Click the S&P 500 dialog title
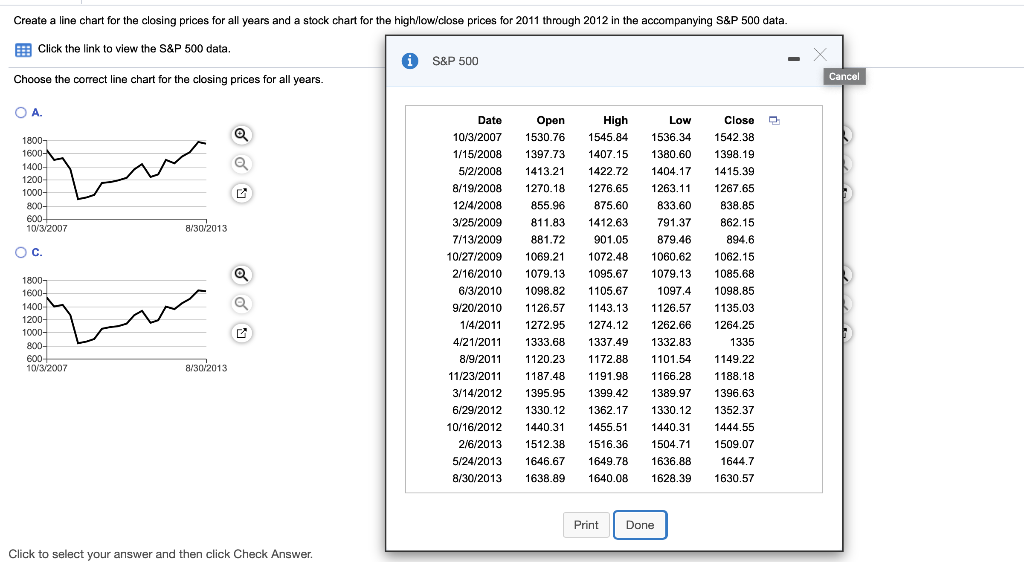 (x=455, y=61)
